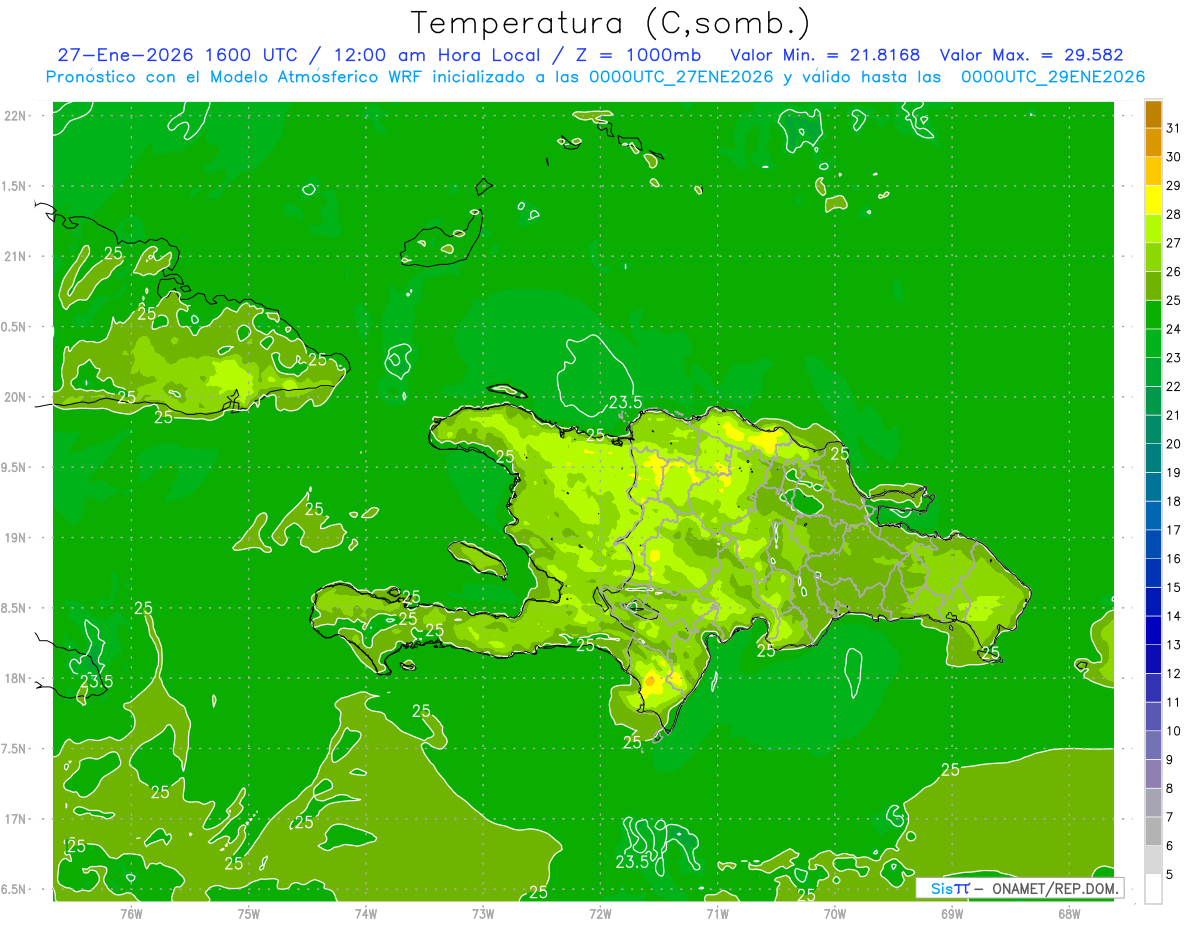Pick the white swatch below the 5 mark
The image size is (1200, 927).
1153,888
